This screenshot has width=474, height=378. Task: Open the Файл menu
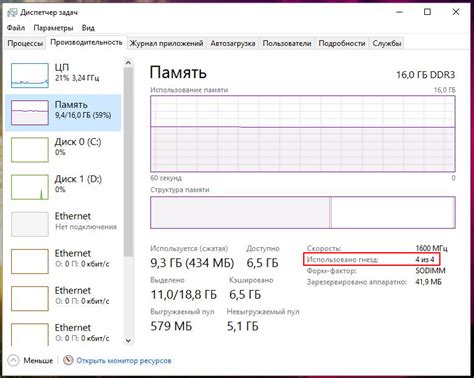[16, 28]
